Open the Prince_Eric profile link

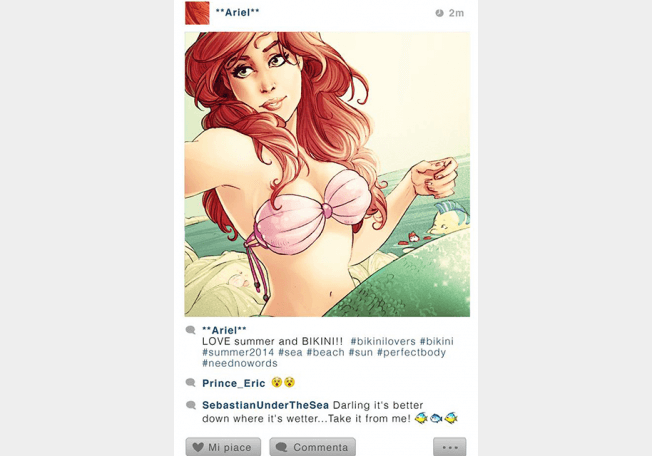pos(234,383)
